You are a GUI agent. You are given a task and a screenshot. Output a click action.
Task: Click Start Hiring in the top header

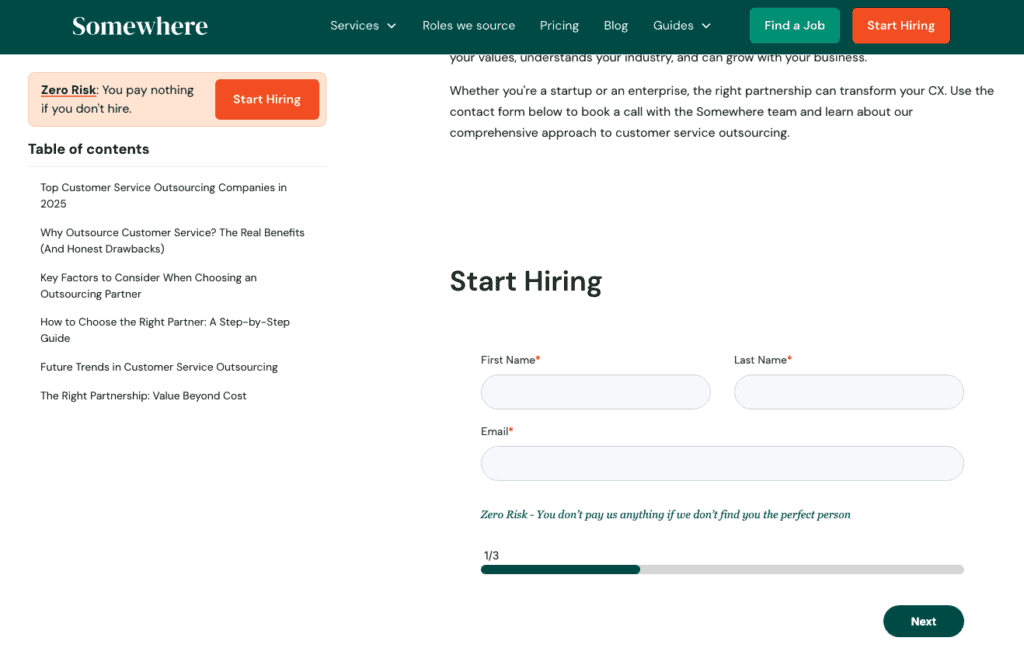coord(901,25)
